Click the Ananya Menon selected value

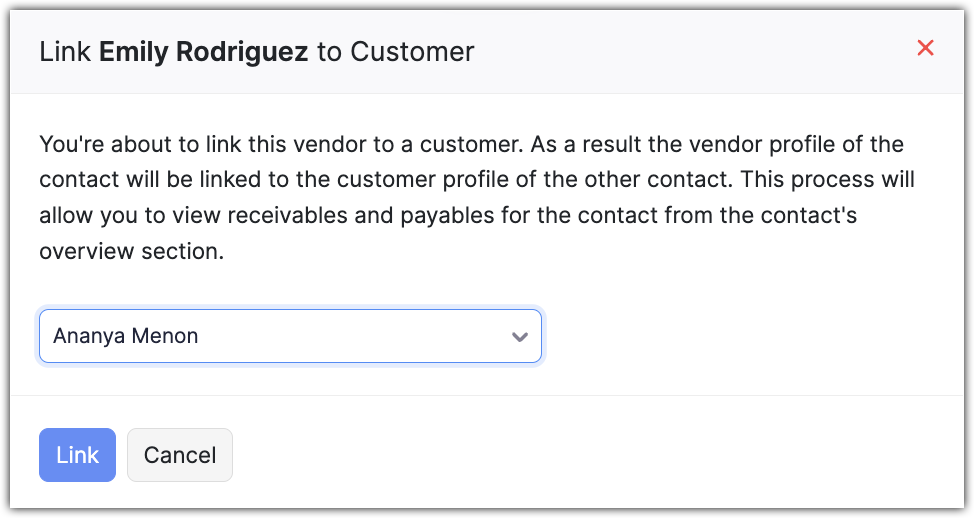click(x=126, y=336)
